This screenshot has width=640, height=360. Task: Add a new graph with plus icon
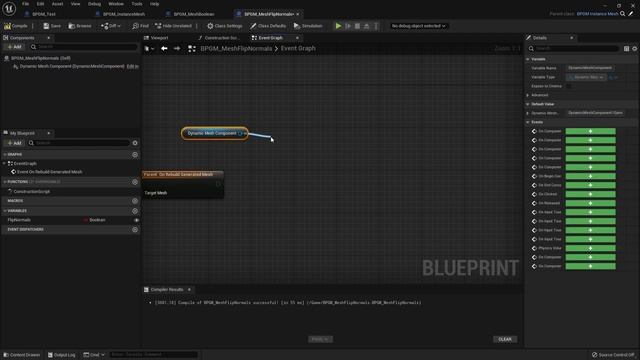coord(135,155)
